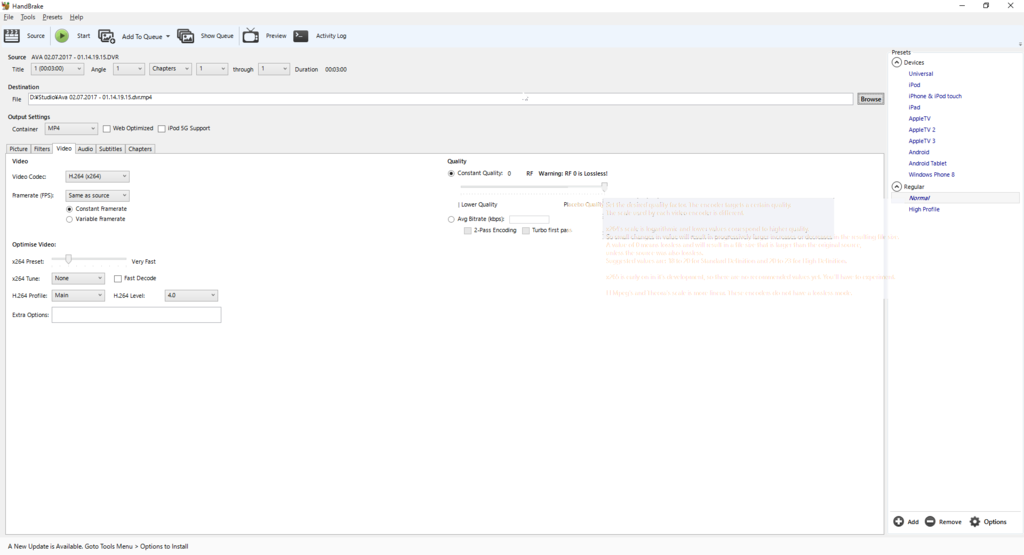Click the destination File path field

[x=440, y=99]
